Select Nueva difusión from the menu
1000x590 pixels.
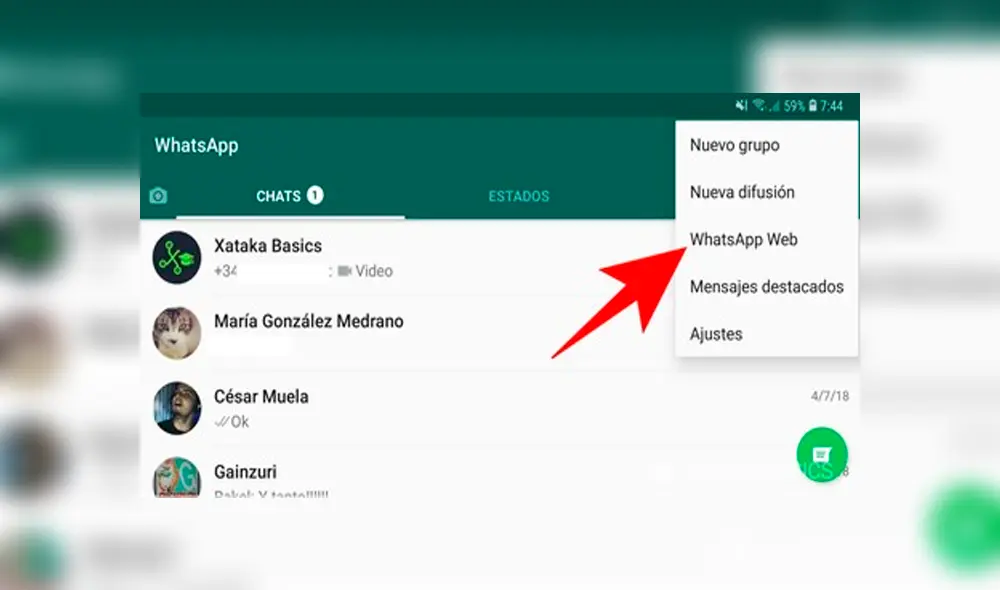coord(743,192)
